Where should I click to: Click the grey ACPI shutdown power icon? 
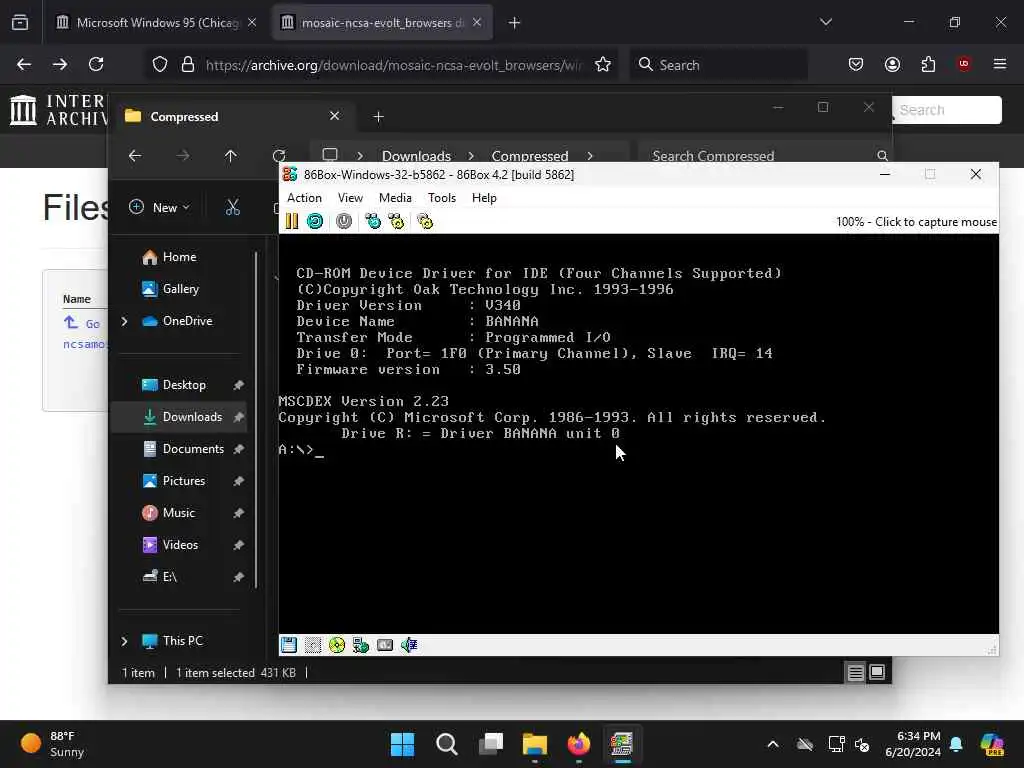click(x=344, y=221)
